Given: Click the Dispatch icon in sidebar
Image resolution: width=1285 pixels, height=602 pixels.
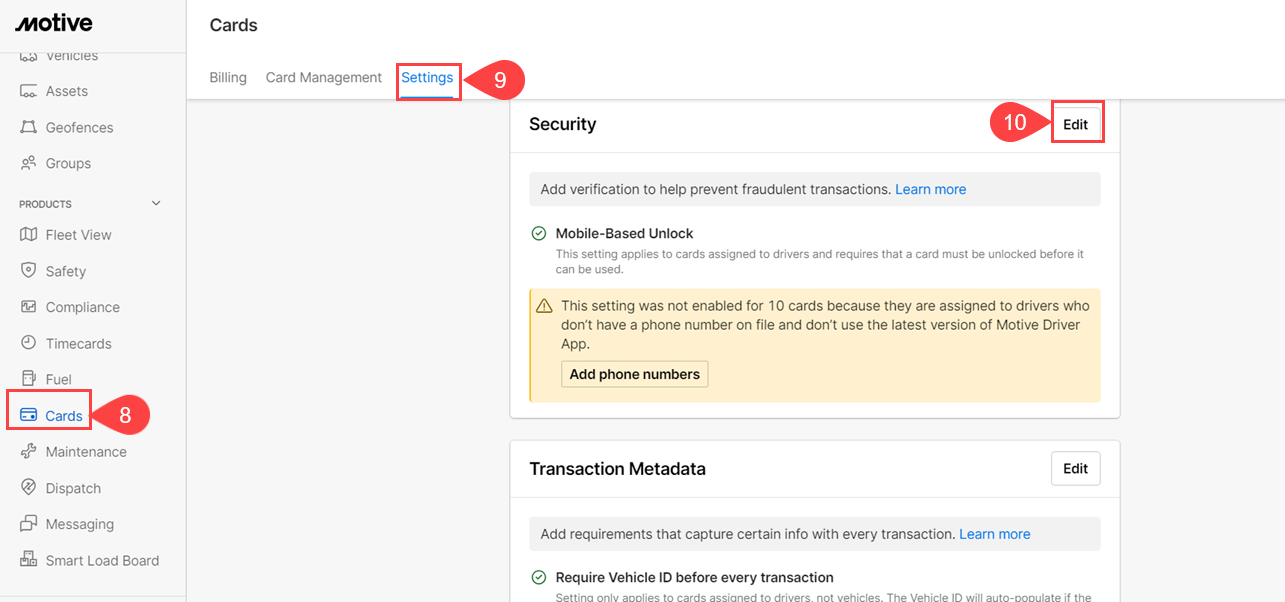Looking at the screenshot, I should [29, 488].
